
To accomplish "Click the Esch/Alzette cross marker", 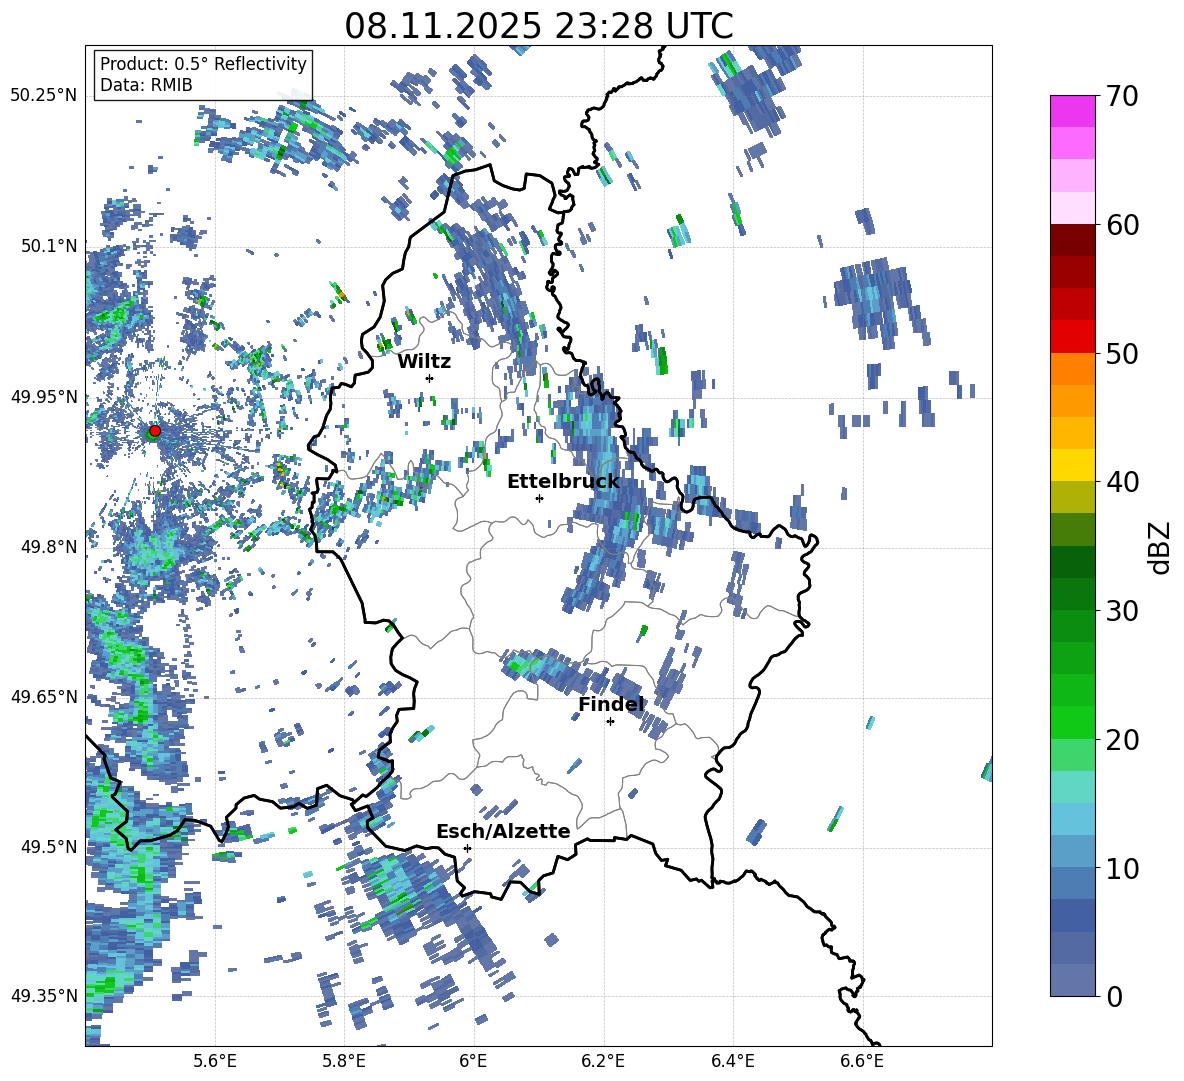I will 467,848.
